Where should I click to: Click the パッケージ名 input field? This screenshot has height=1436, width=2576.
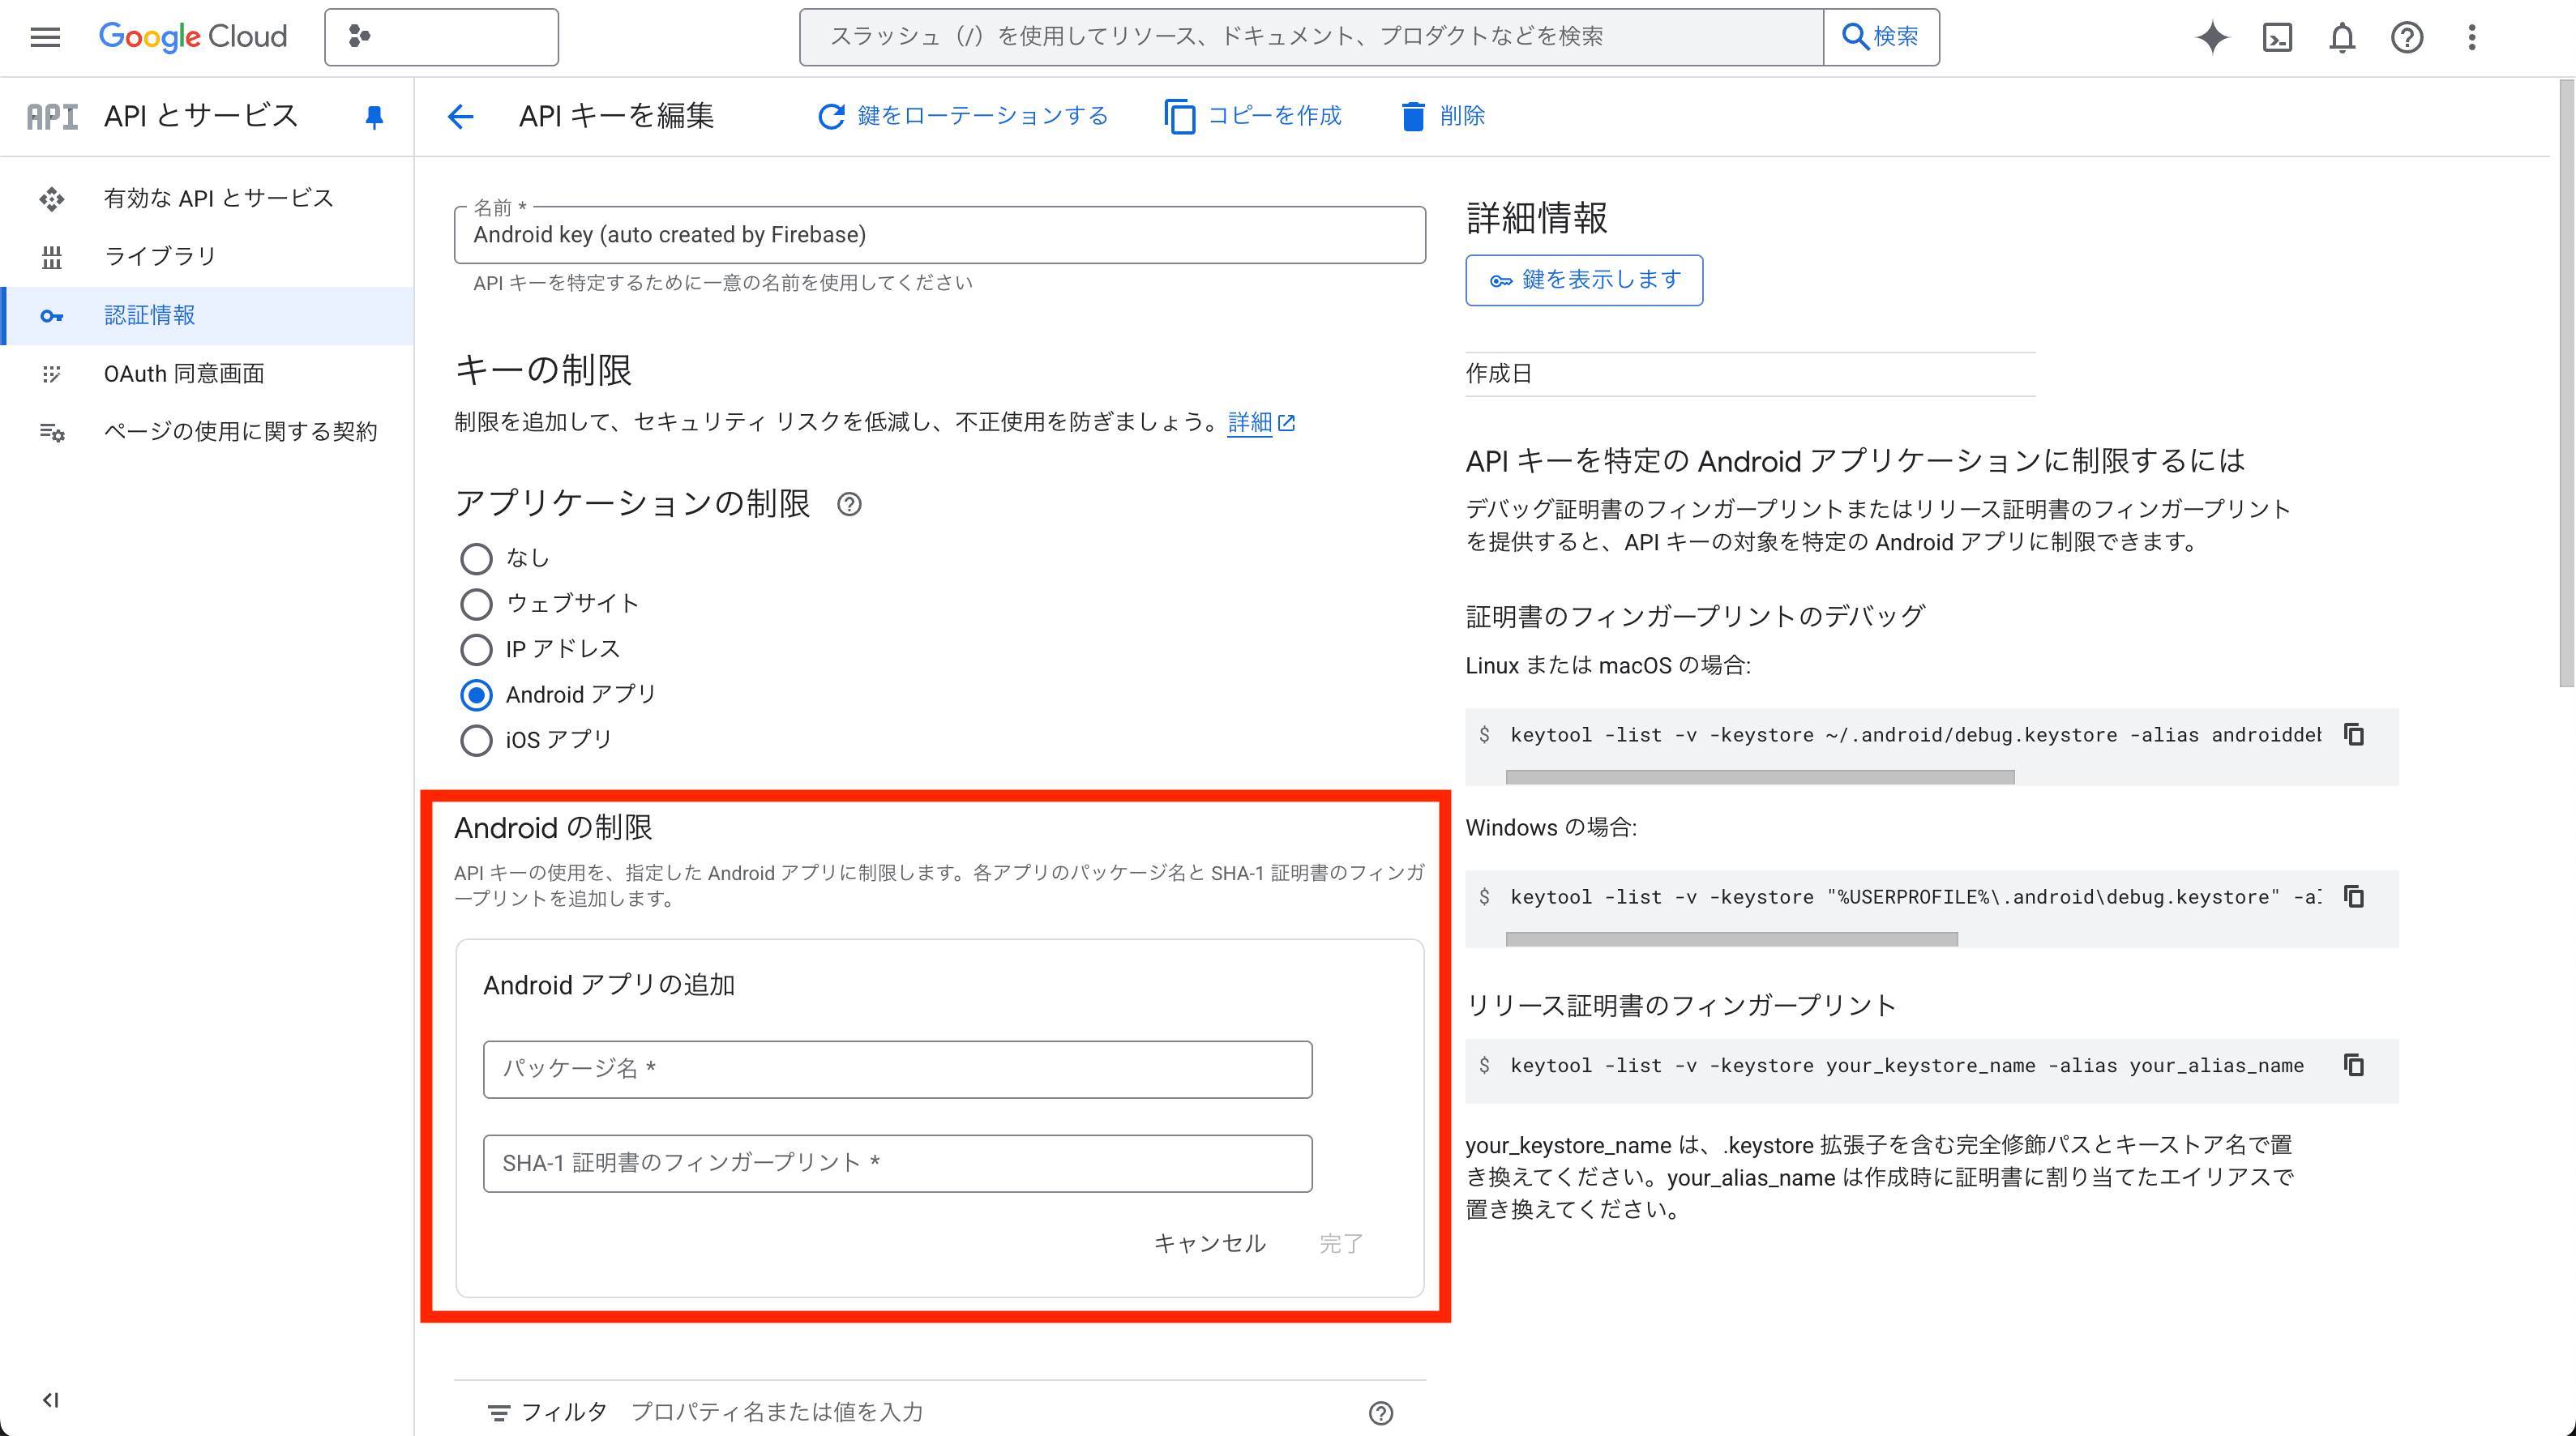[897, 1069]
